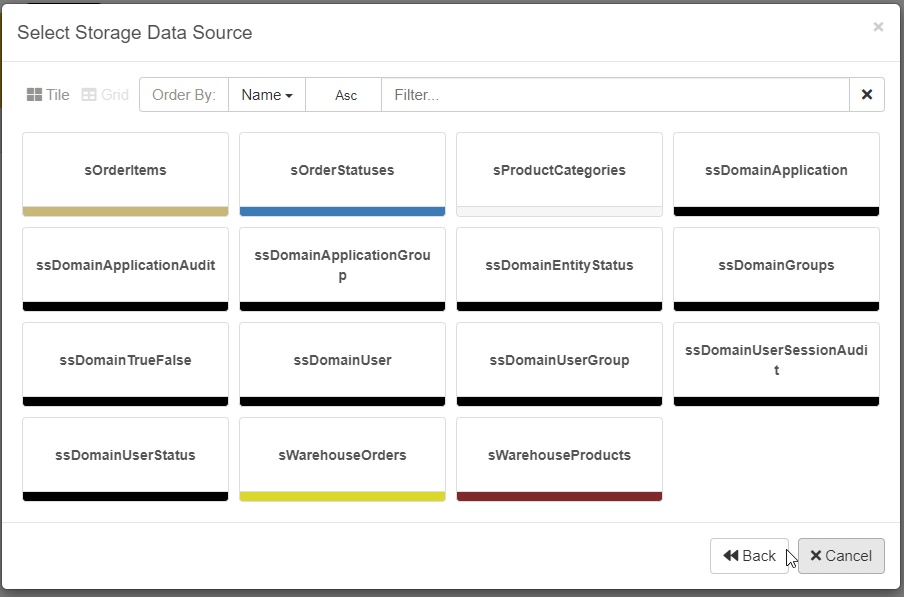The width and height of the screenshot is (904, 597).
Task: Click the dark red bar under sWarehouseProducts
Action: coord(559,496)
